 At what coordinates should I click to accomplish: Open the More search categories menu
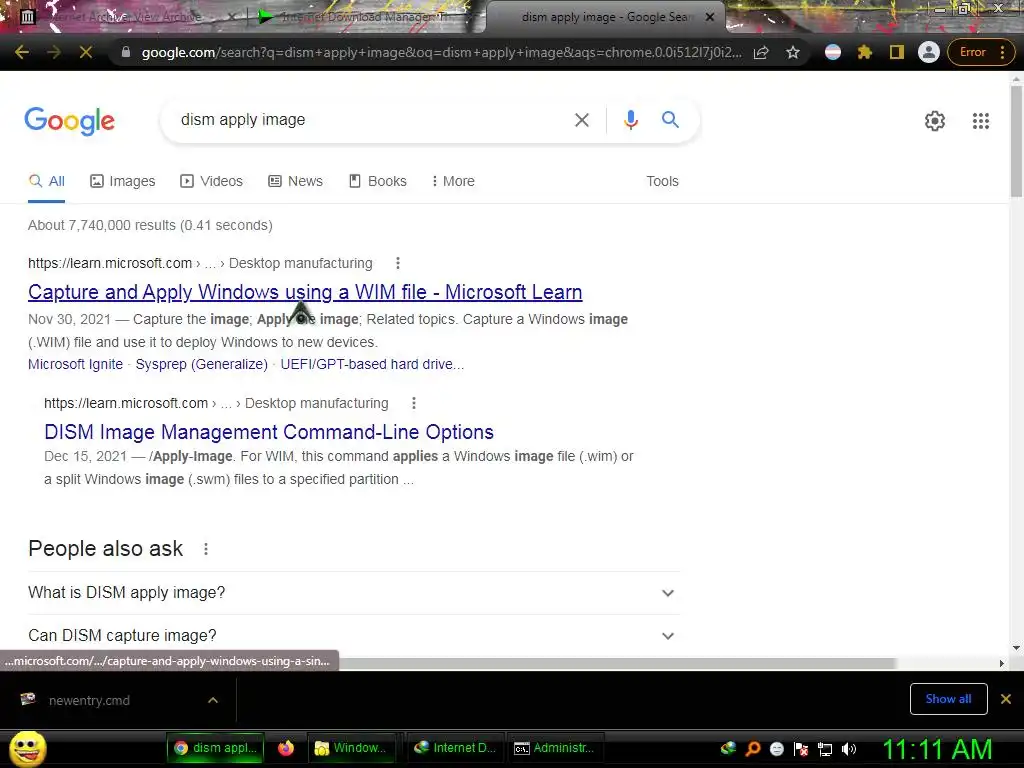[x=453, y=182]
